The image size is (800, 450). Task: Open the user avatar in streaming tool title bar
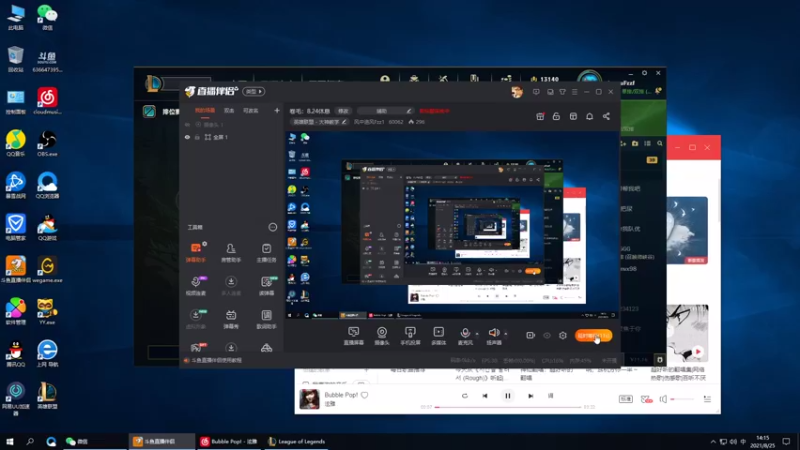[517, 92]
